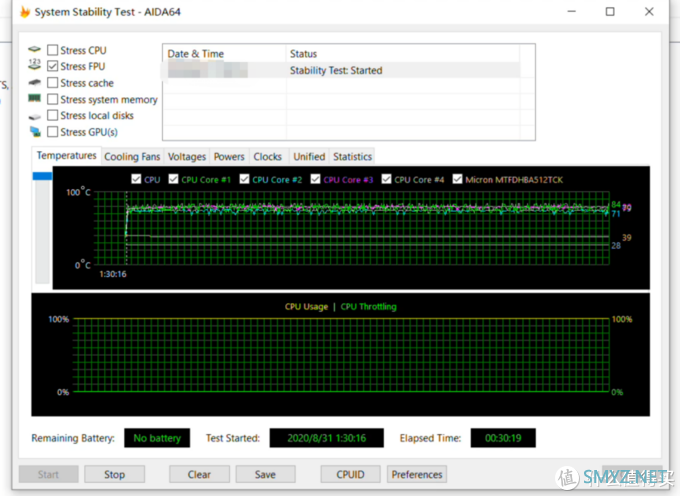Click the 123 icon beside Stress FPU
Image resolution: width=680 pixels, height=496 pixels.
(34, 65)
